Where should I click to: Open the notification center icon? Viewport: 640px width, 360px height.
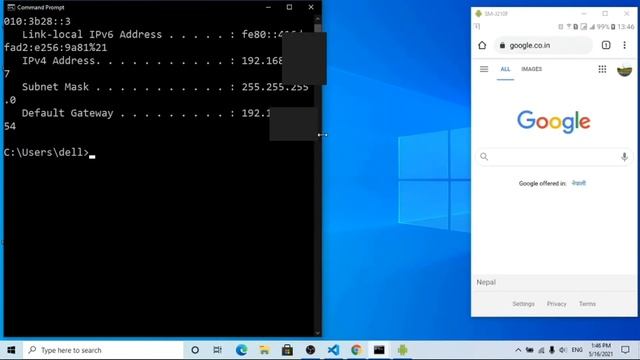click(x=625, y=350)
